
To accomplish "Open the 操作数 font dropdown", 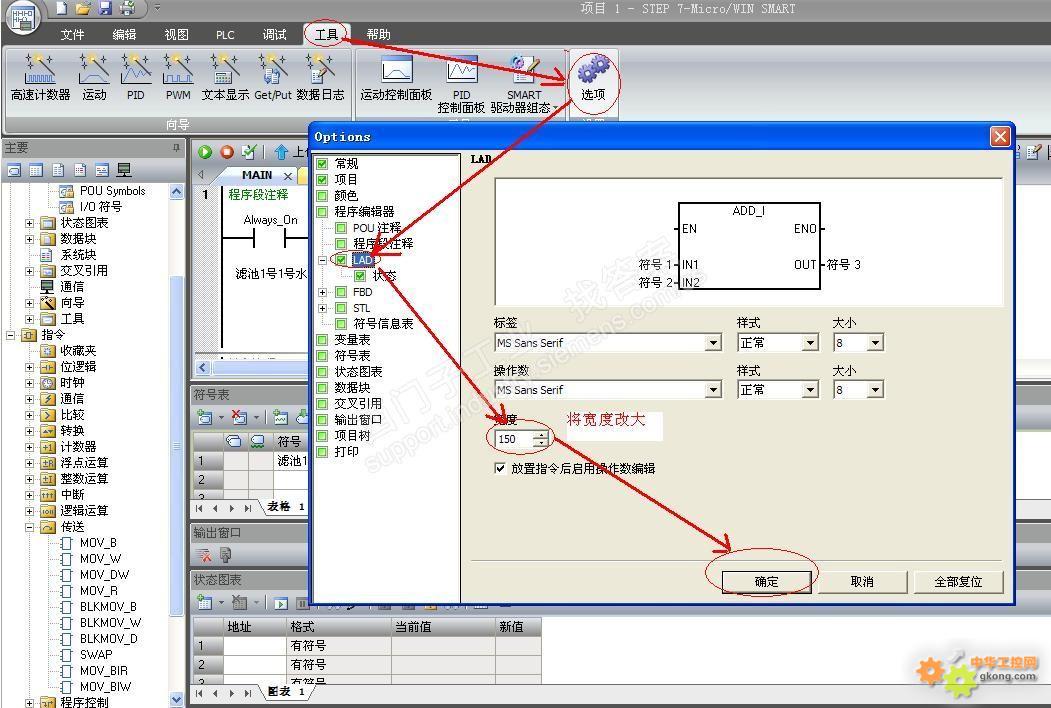I will click(x=713, y=390).
